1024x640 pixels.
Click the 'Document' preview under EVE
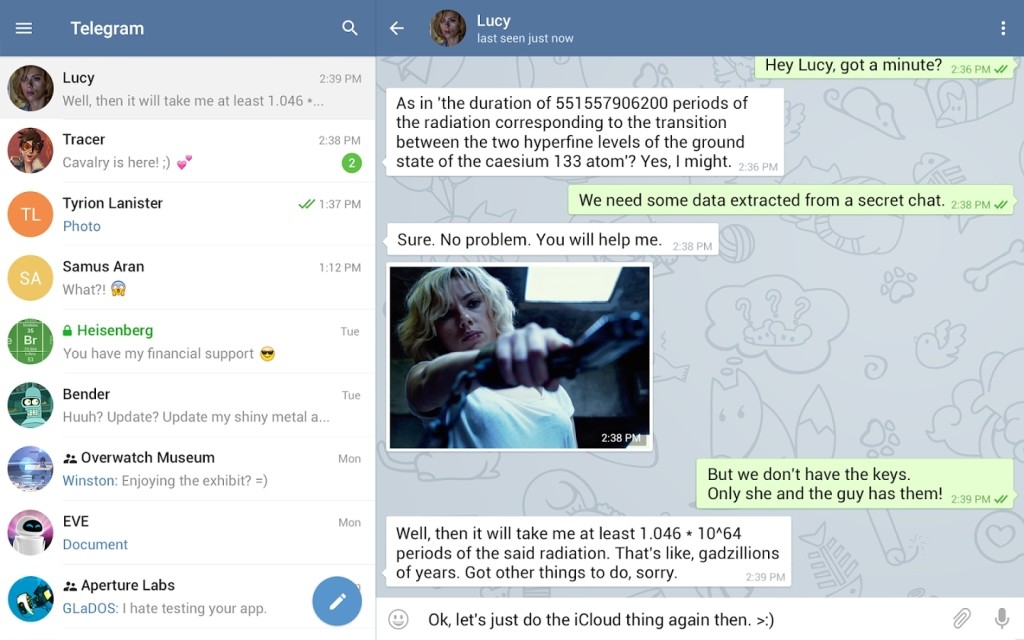click(95, 545)
